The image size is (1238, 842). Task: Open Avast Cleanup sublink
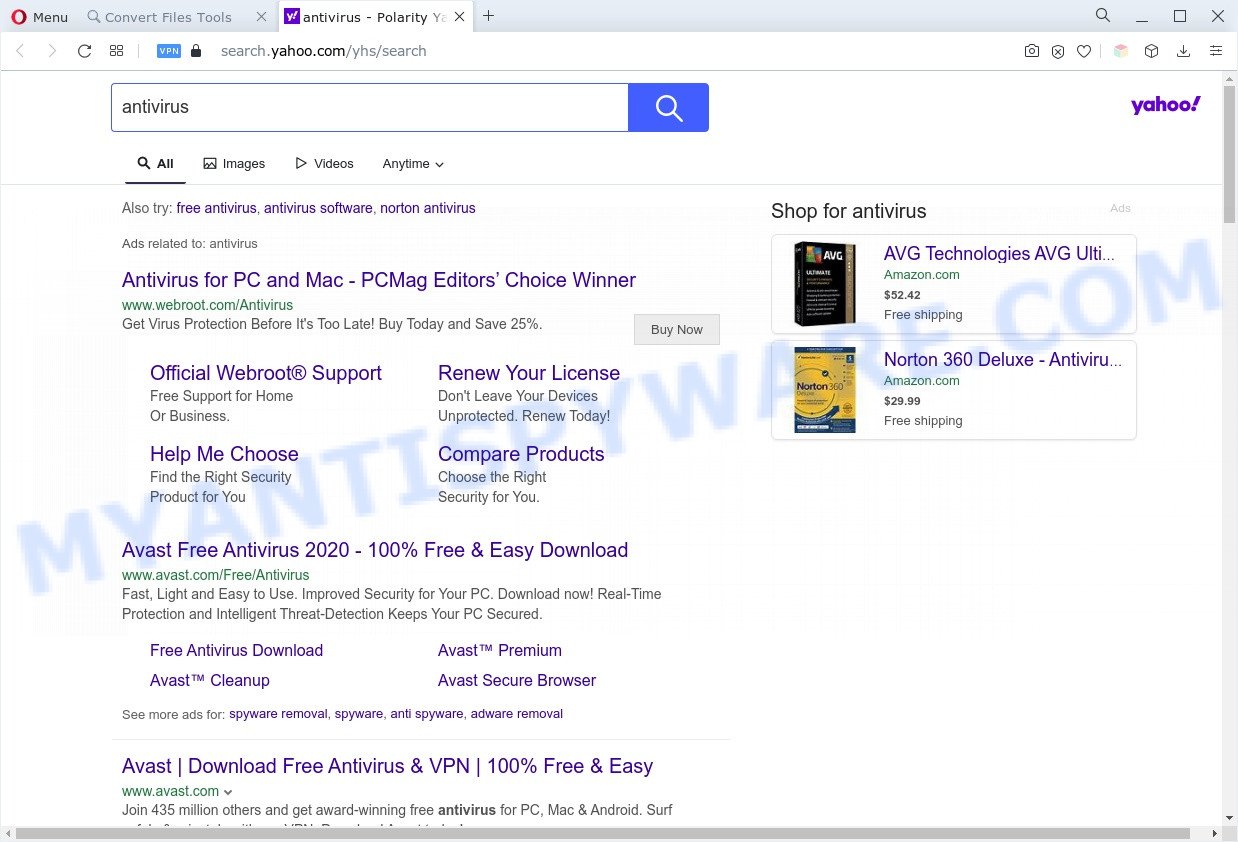[210, 680]
